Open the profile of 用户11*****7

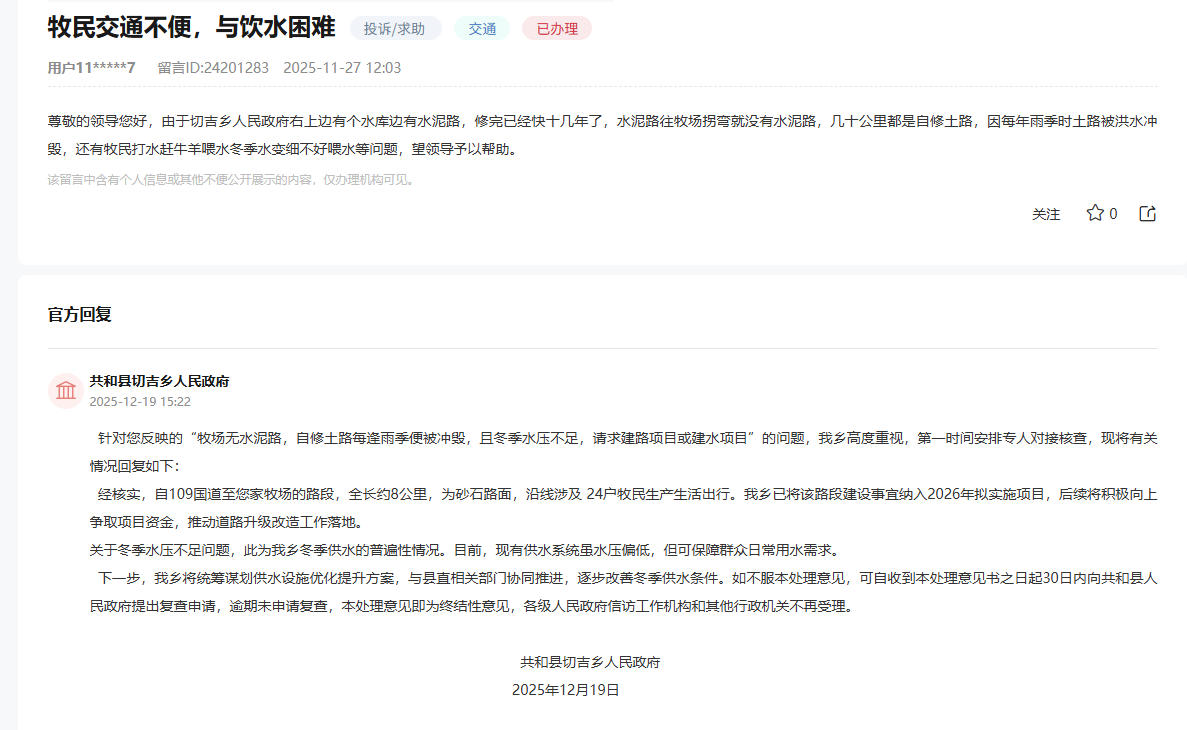[x=91, y=68]
